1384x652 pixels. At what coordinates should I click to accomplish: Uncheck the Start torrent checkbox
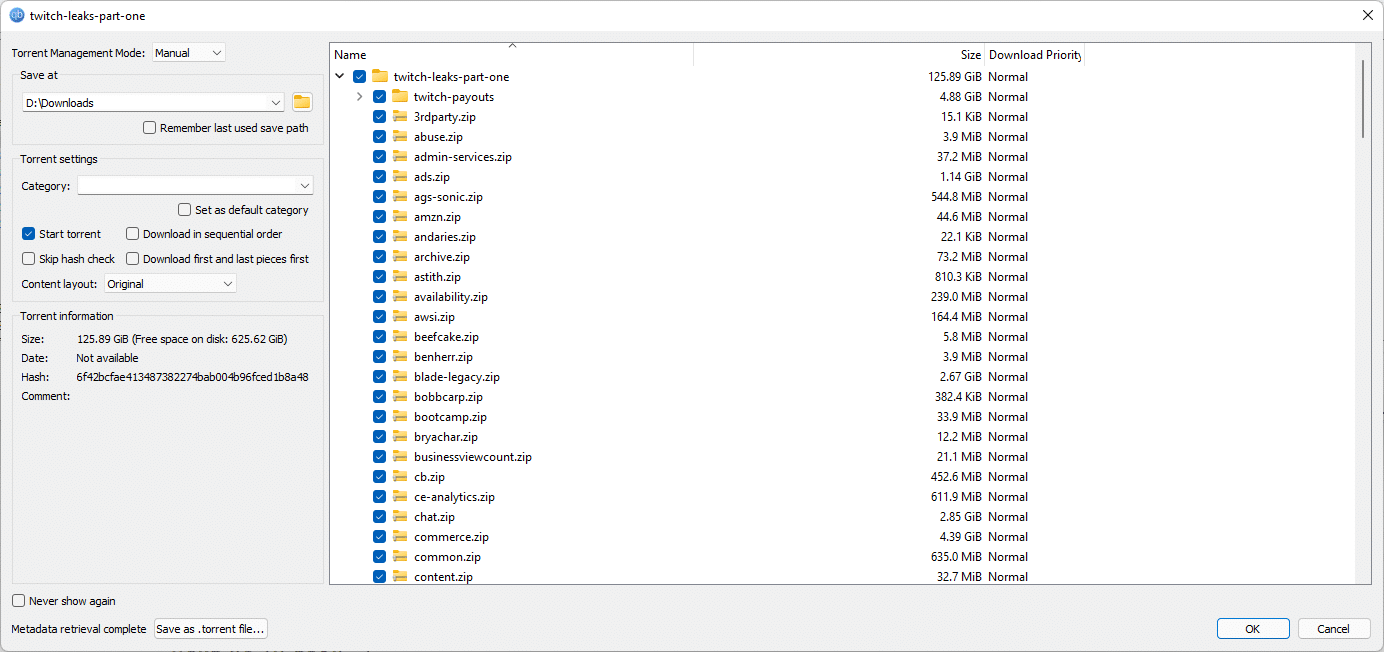point(29,234)
